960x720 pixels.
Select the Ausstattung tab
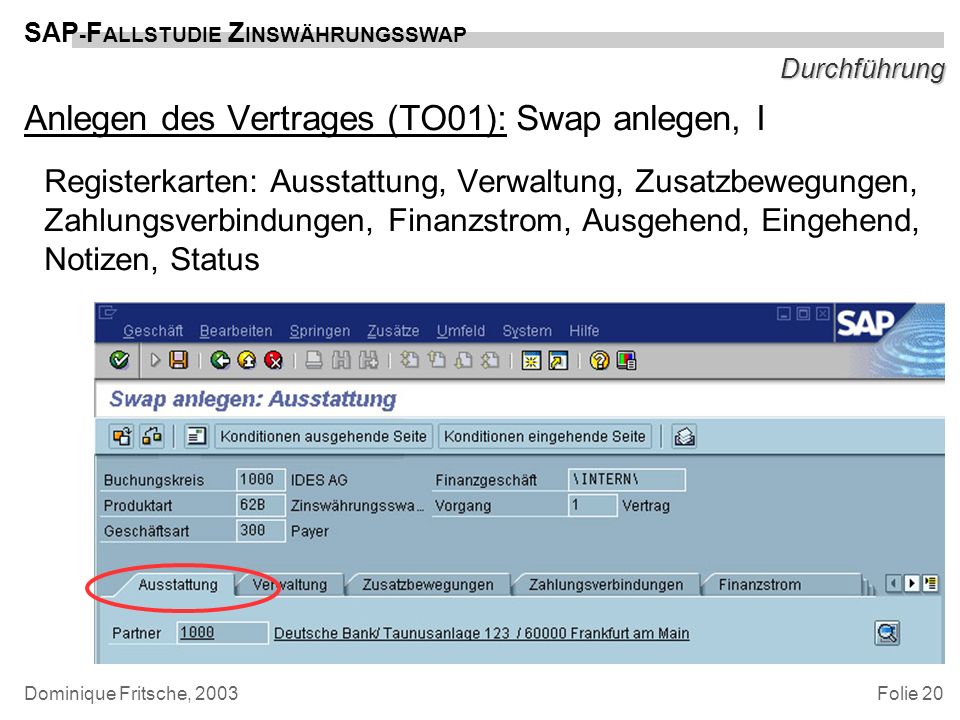pyautogui.click(x=178, y=585)
